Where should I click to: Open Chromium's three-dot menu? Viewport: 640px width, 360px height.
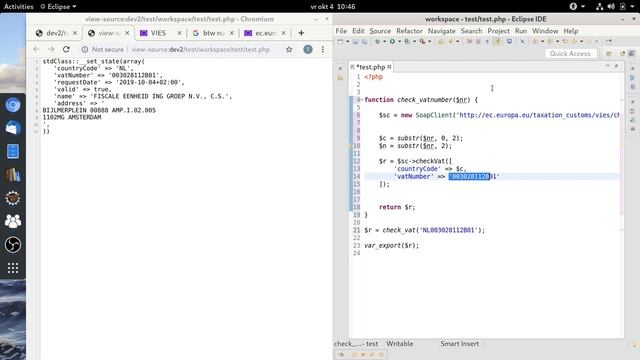click(323, 49)
